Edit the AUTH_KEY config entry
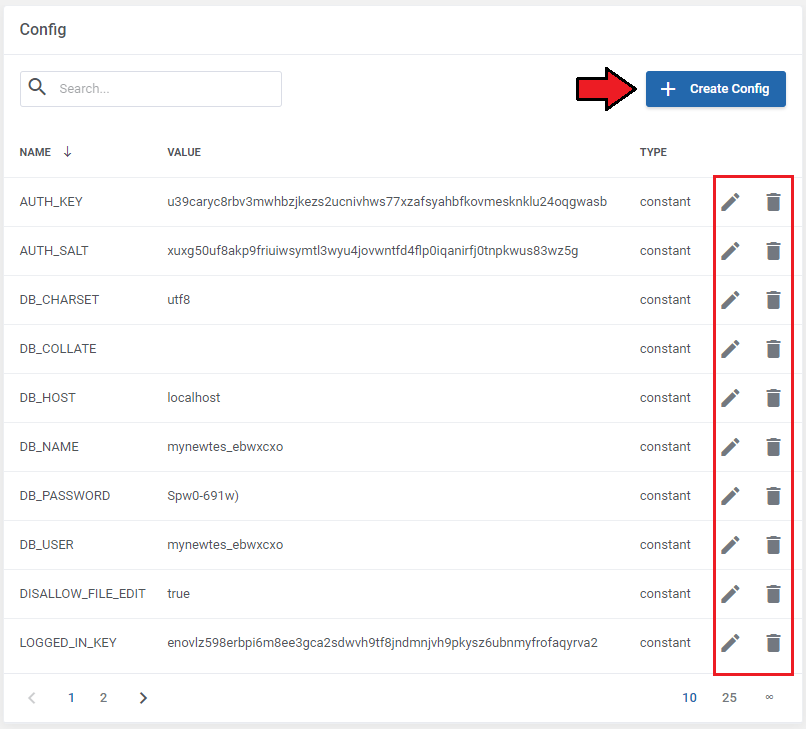This screenshot has width=806, height=729. (x=730, y=202)
